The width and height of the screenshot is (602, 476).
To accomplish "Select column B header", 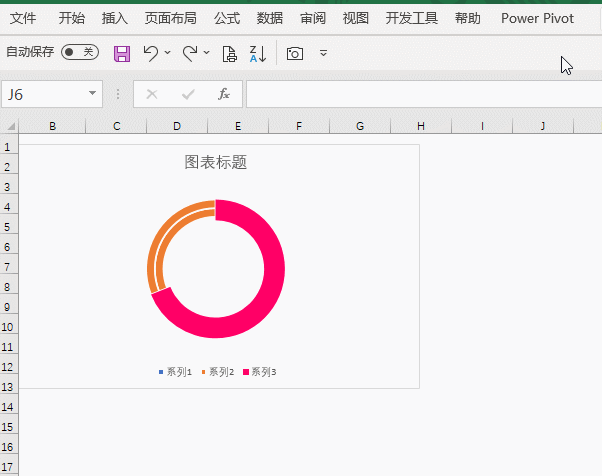I will 52,126.
